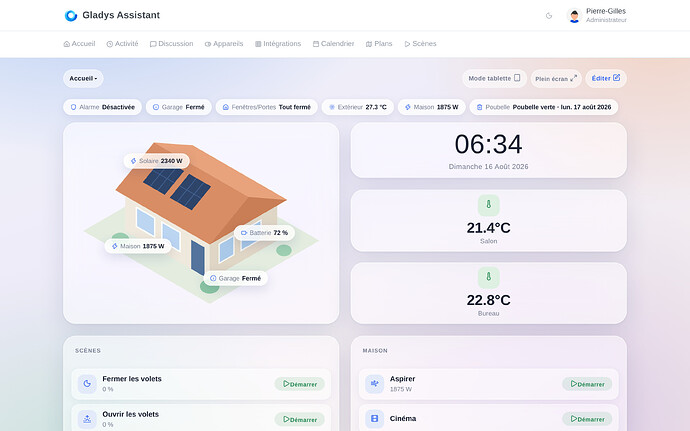The image size is (690, 431).
Task: Toggle dark mode moon icon
Action: pos(549,16)
